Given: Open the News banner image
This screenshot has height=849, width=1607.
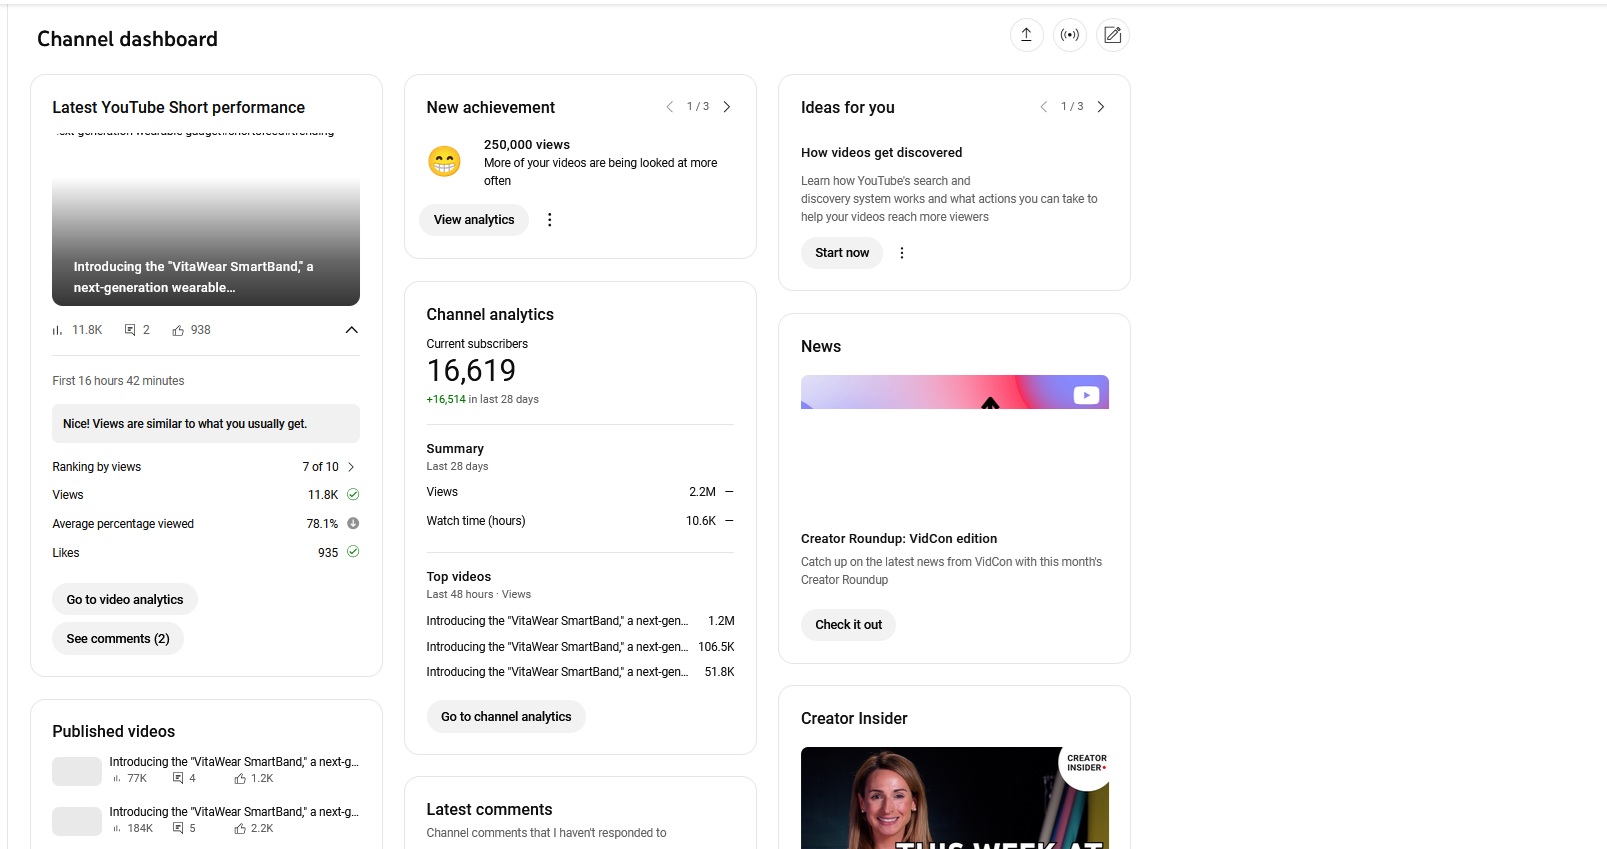Looking at the screenshot, I should pyautogui.click(x=955, y=392).
